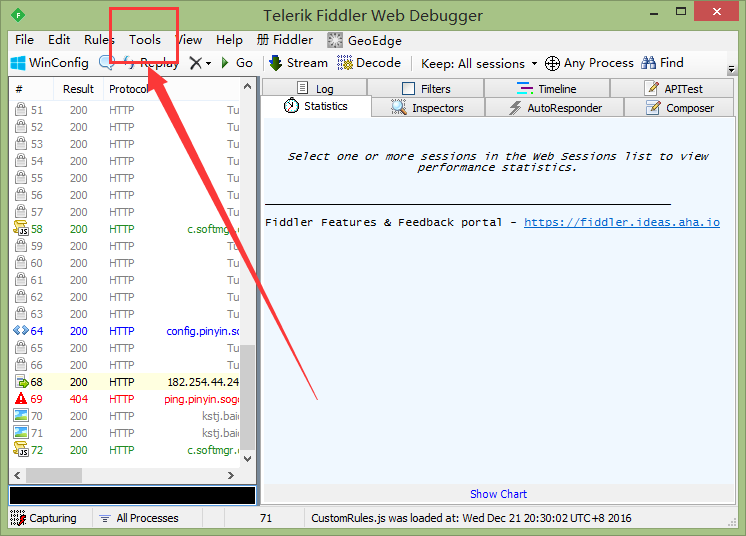Toggle Decode mode
The height and width of the screenshot is (536, 746).
[369, 63]
